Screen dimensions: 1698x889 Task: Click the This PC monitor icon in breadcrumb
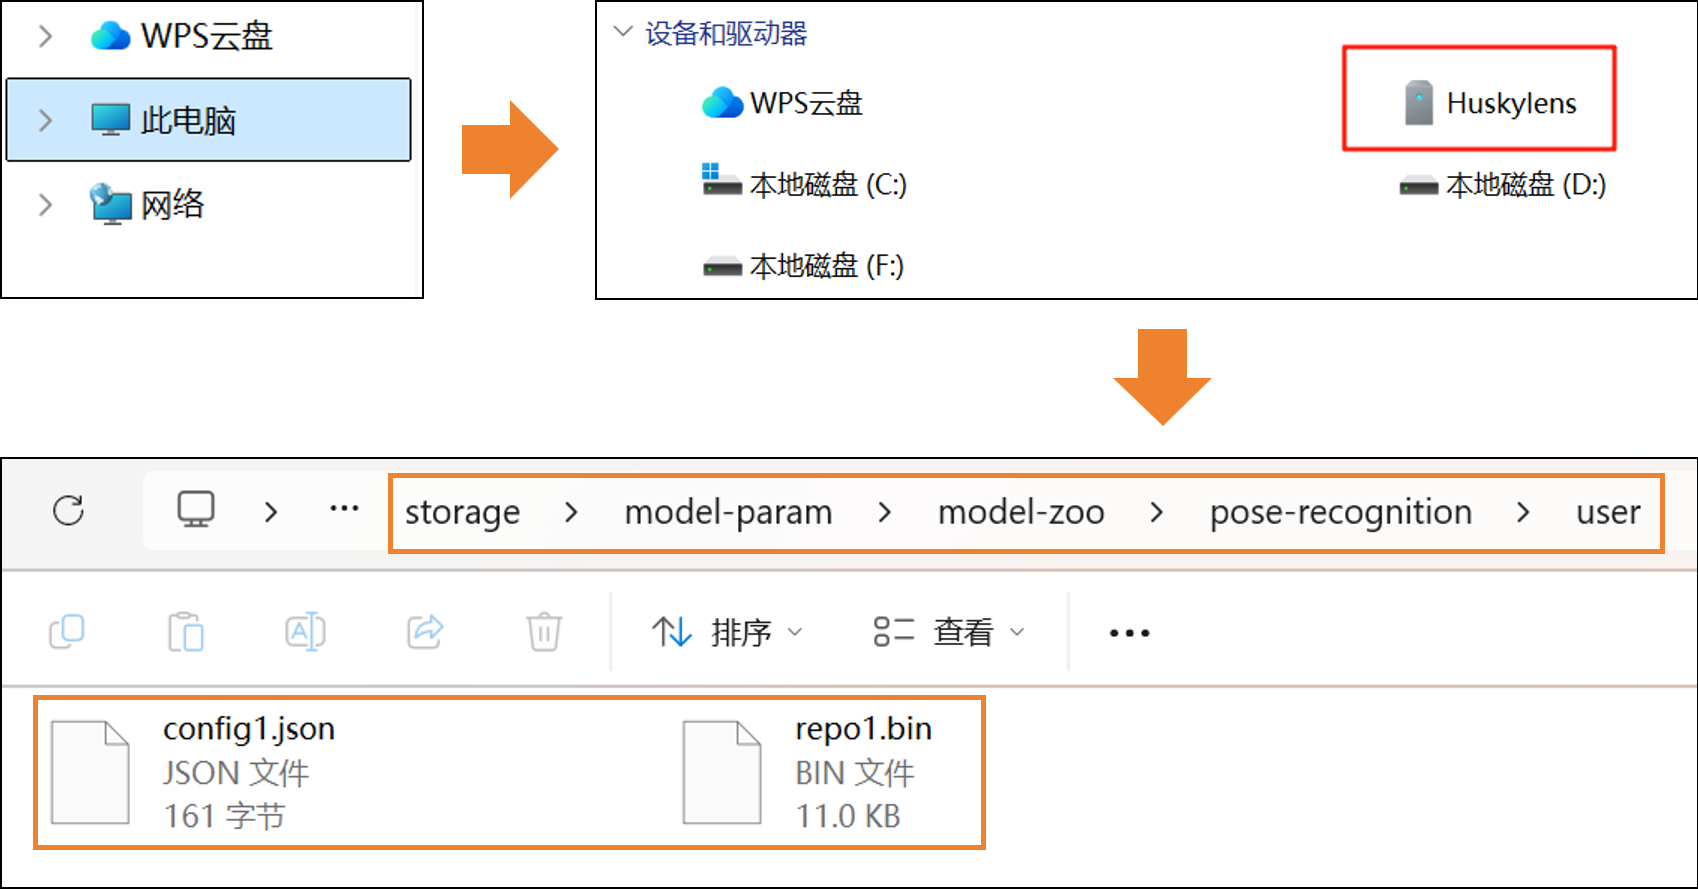pyautogui.click(x=196, y=510)
